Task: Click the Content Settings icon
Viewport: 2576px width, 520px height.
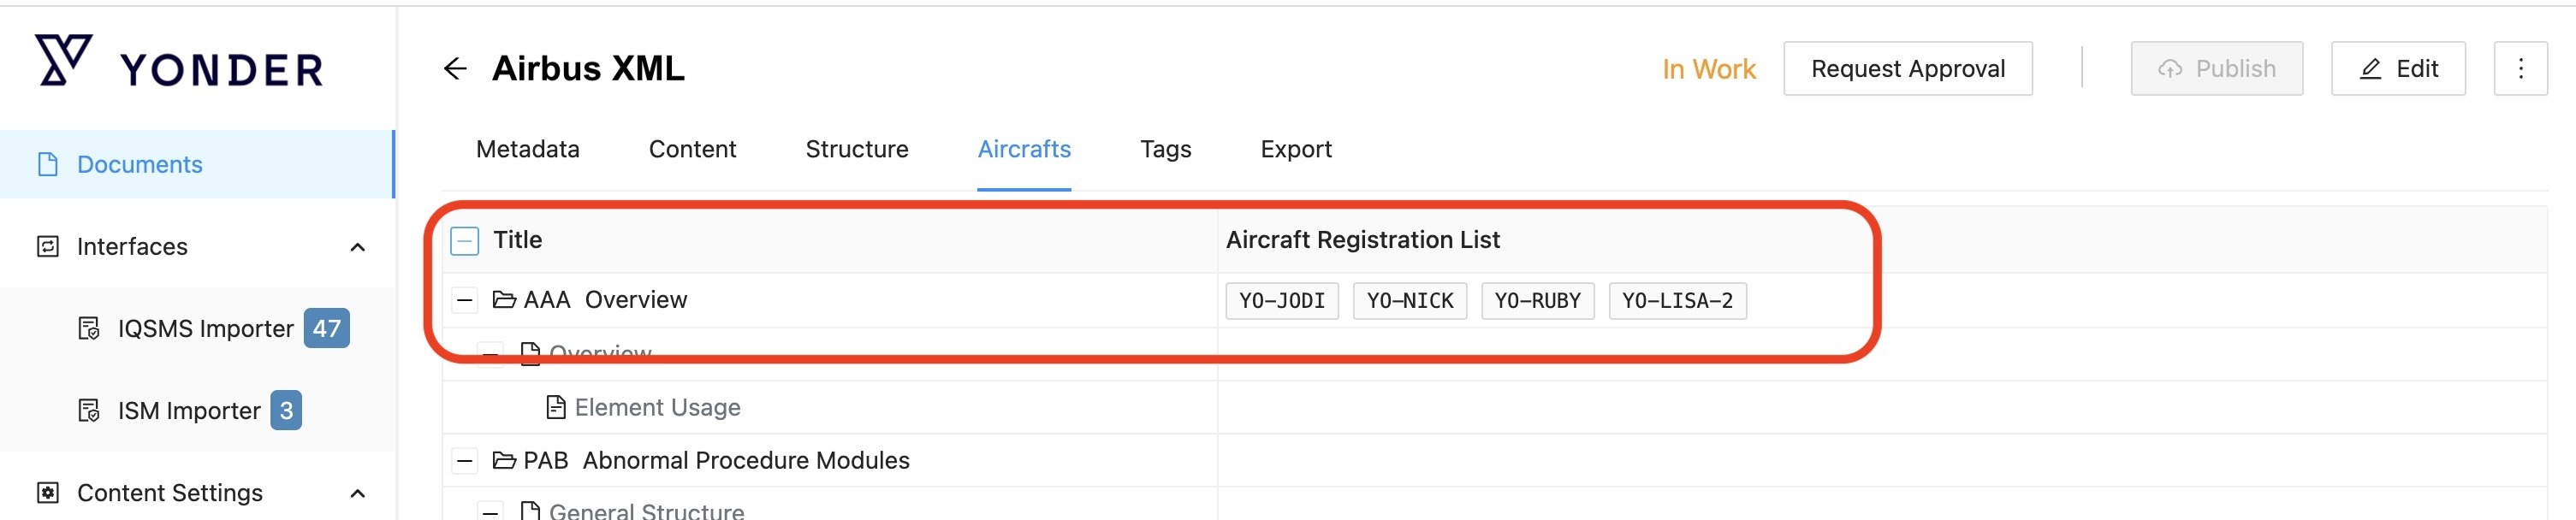Action: (x=47, y=493)
